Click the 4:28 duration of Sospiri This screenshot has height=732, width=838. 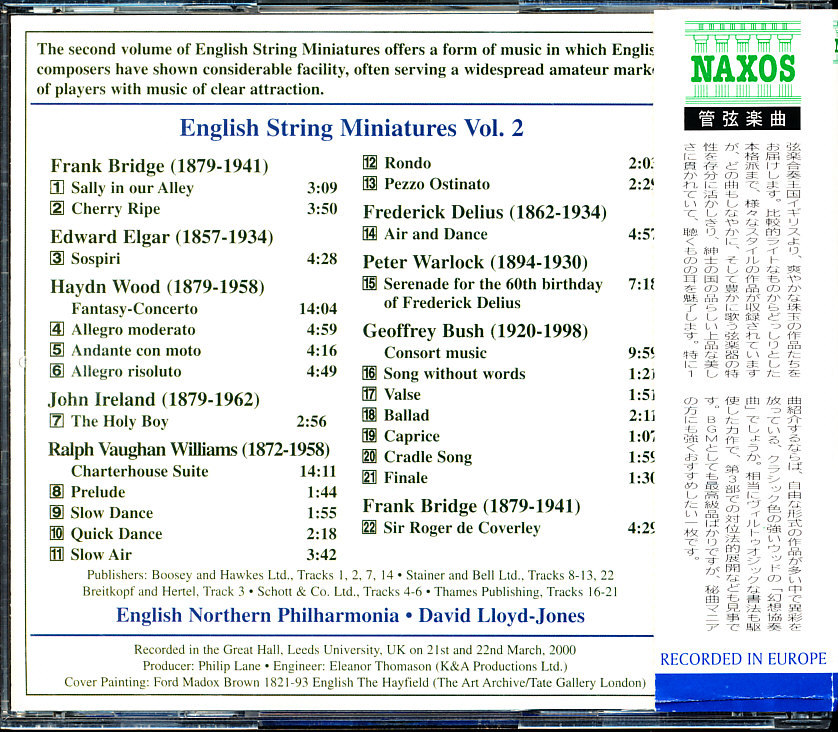322,259
